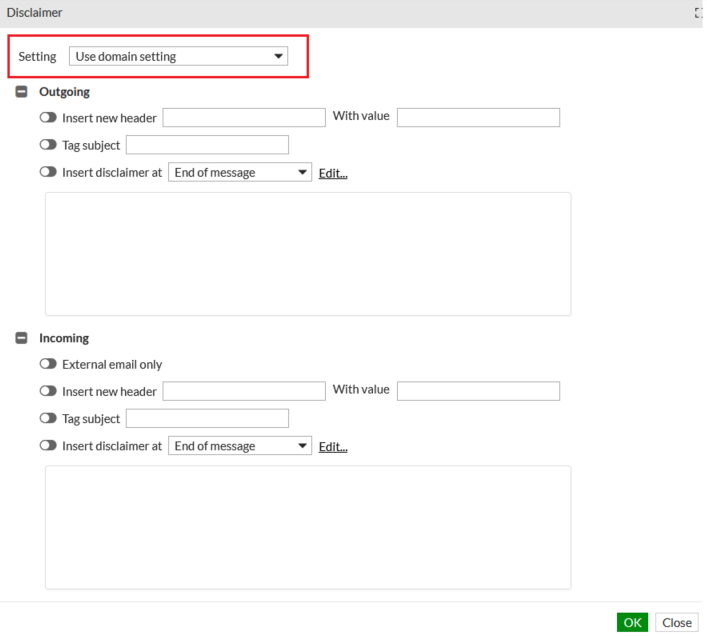
Task: Open Outgoing disclaimer position dropdown
Action: [x=240, y=173]
